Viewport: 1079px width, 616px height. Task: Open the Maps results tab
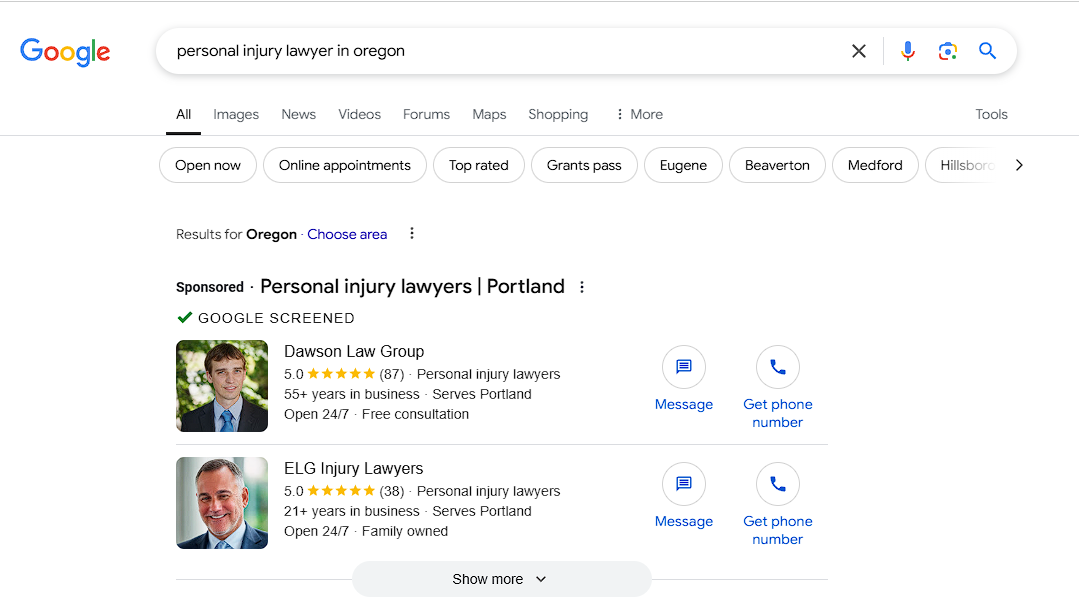[489, 114]
